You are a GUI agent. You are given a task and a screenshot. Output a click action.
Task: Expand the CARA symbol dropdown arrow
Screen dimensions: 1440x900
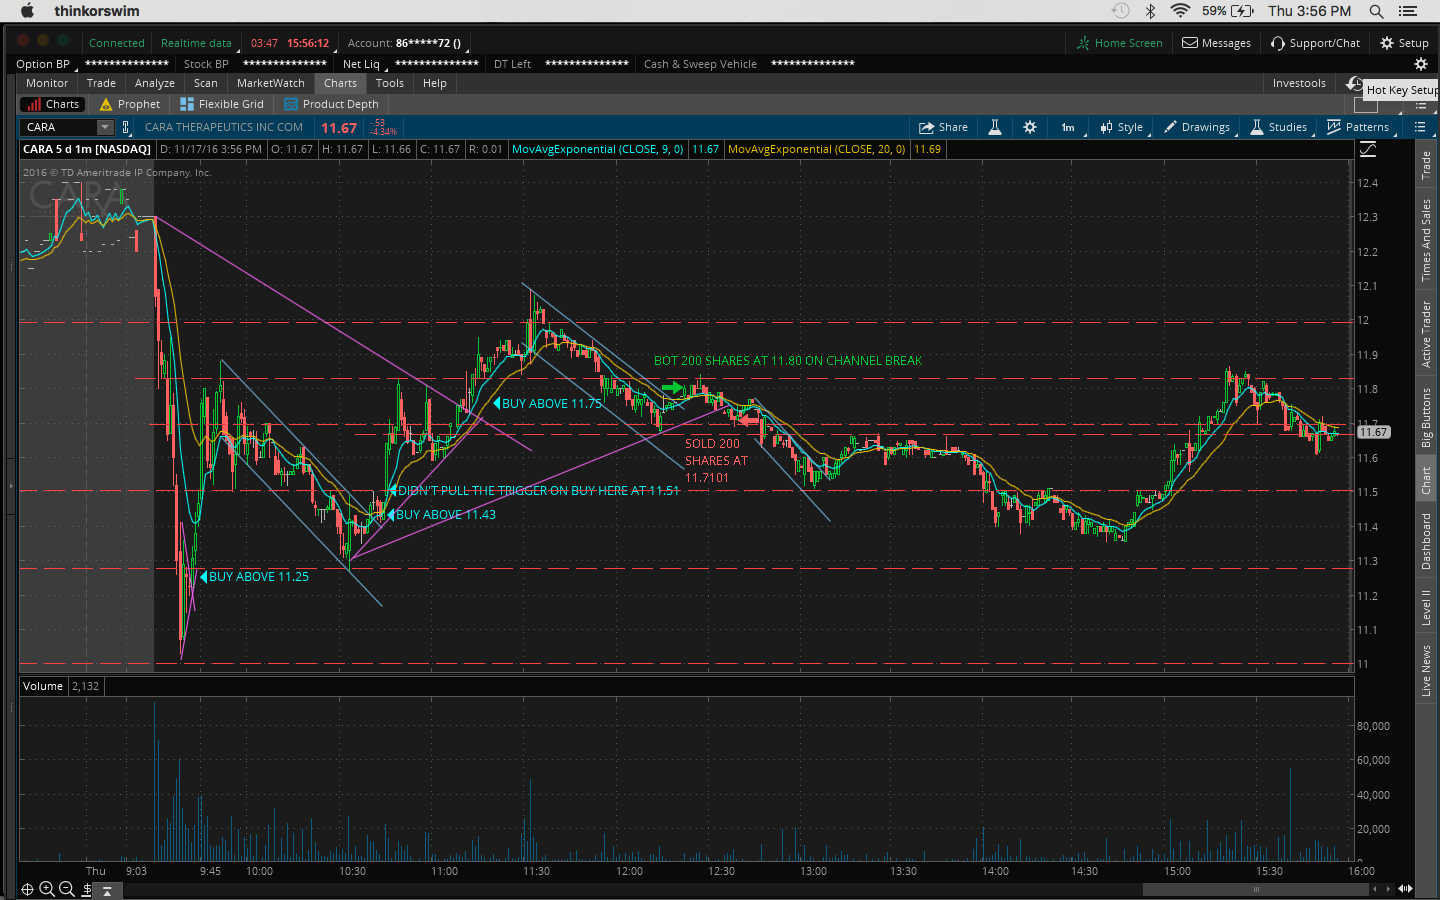coord(105,127)
